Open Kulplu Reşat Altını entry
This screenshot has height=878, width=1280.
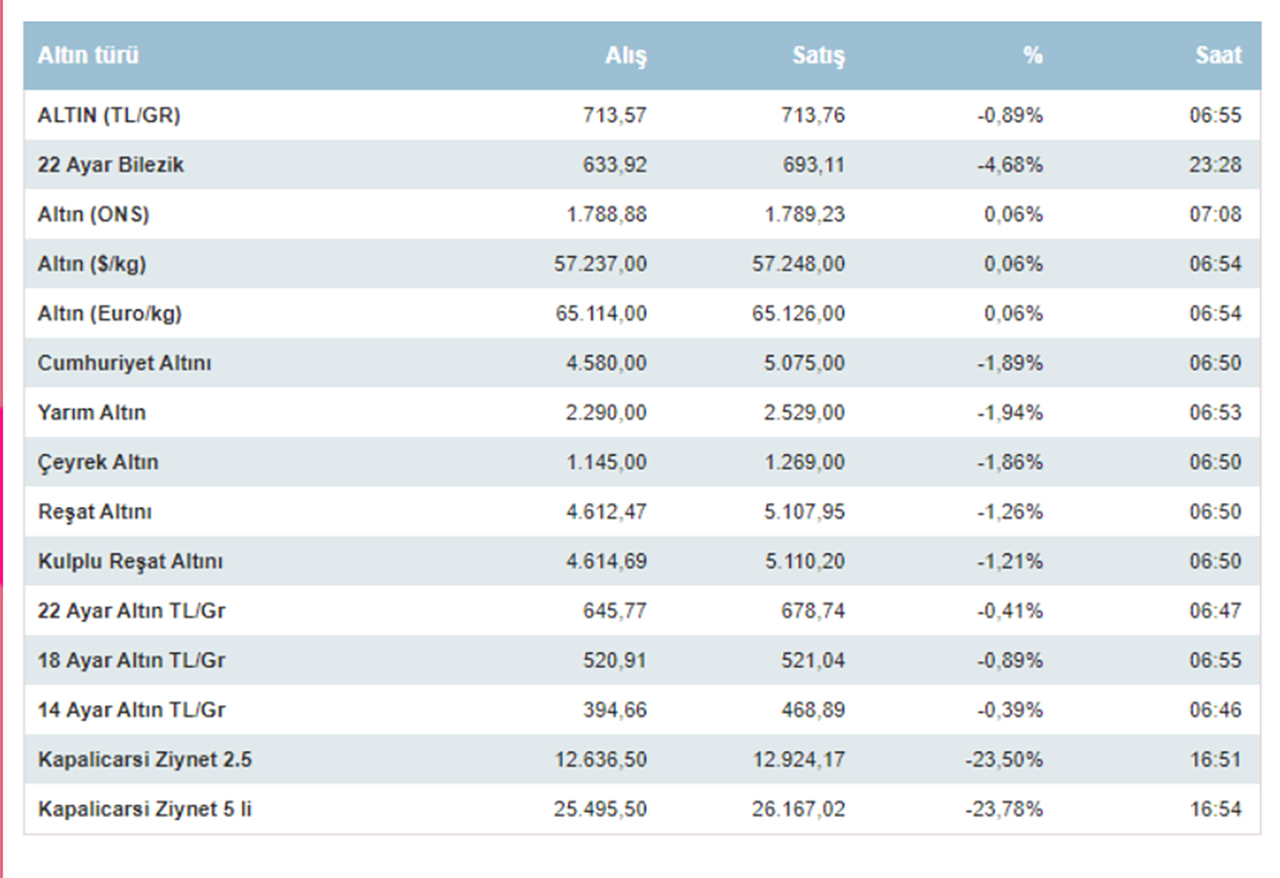pyautogui.click(x=130, y=562)
